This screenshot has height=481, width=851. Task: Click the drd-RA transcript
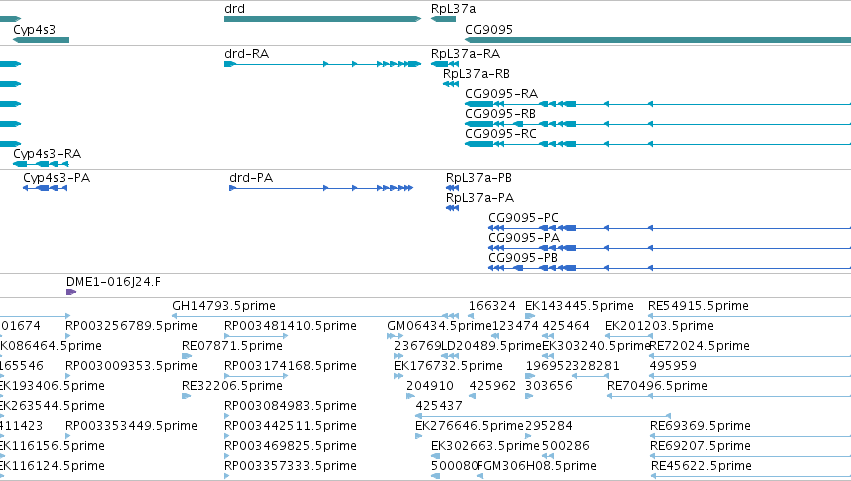[322, 64]
